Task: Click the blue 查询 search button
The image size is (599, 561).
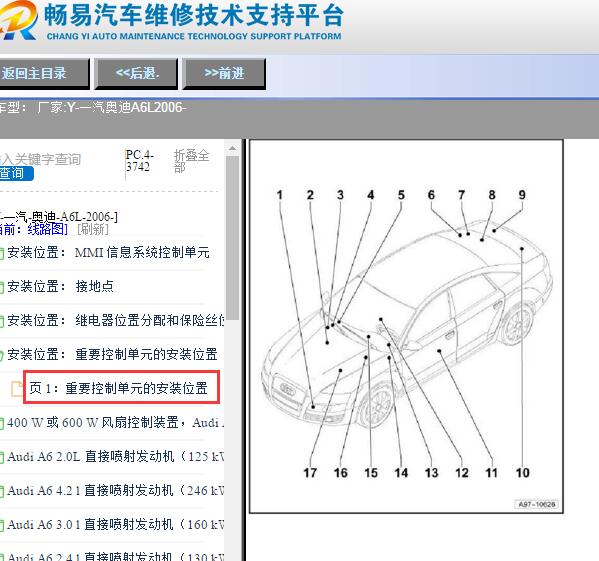Action: click(16, 173)
